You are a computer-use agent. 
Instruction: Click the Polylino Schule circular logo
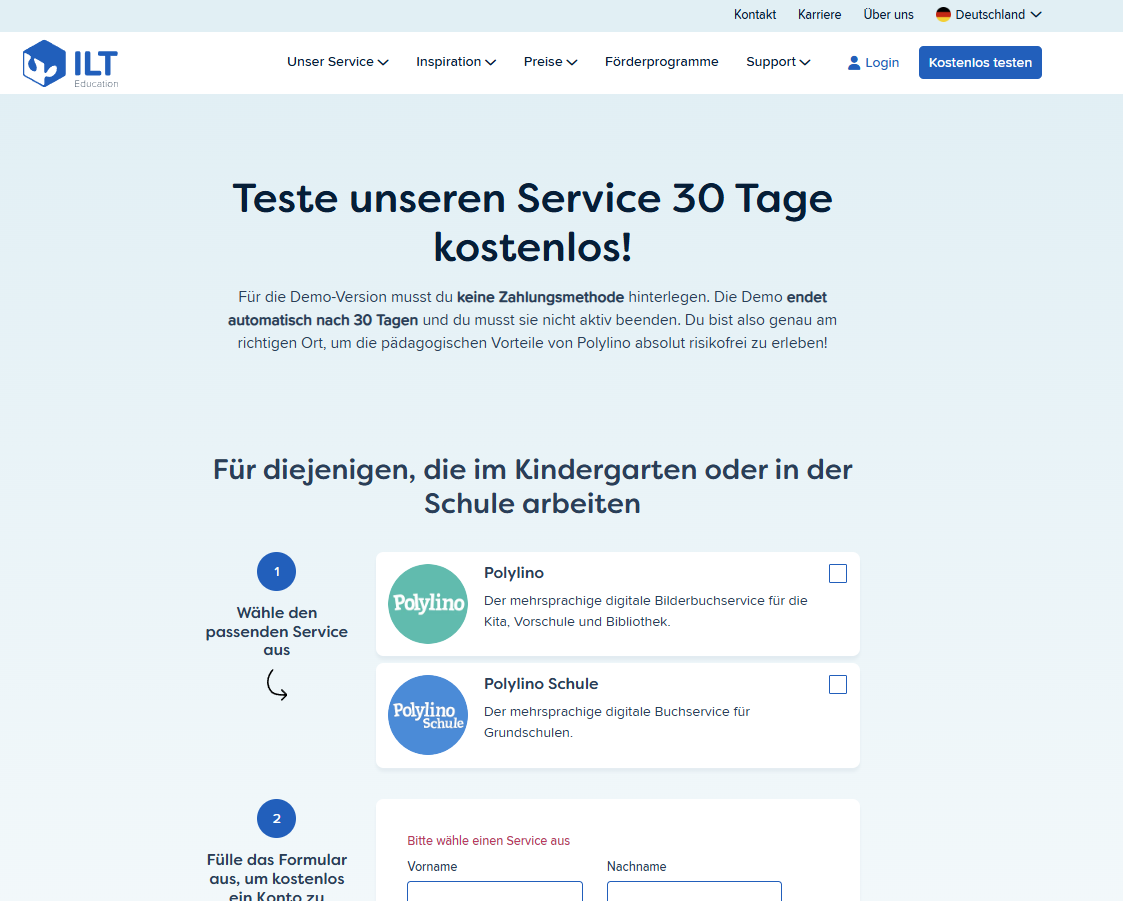(x=427, y=714)
